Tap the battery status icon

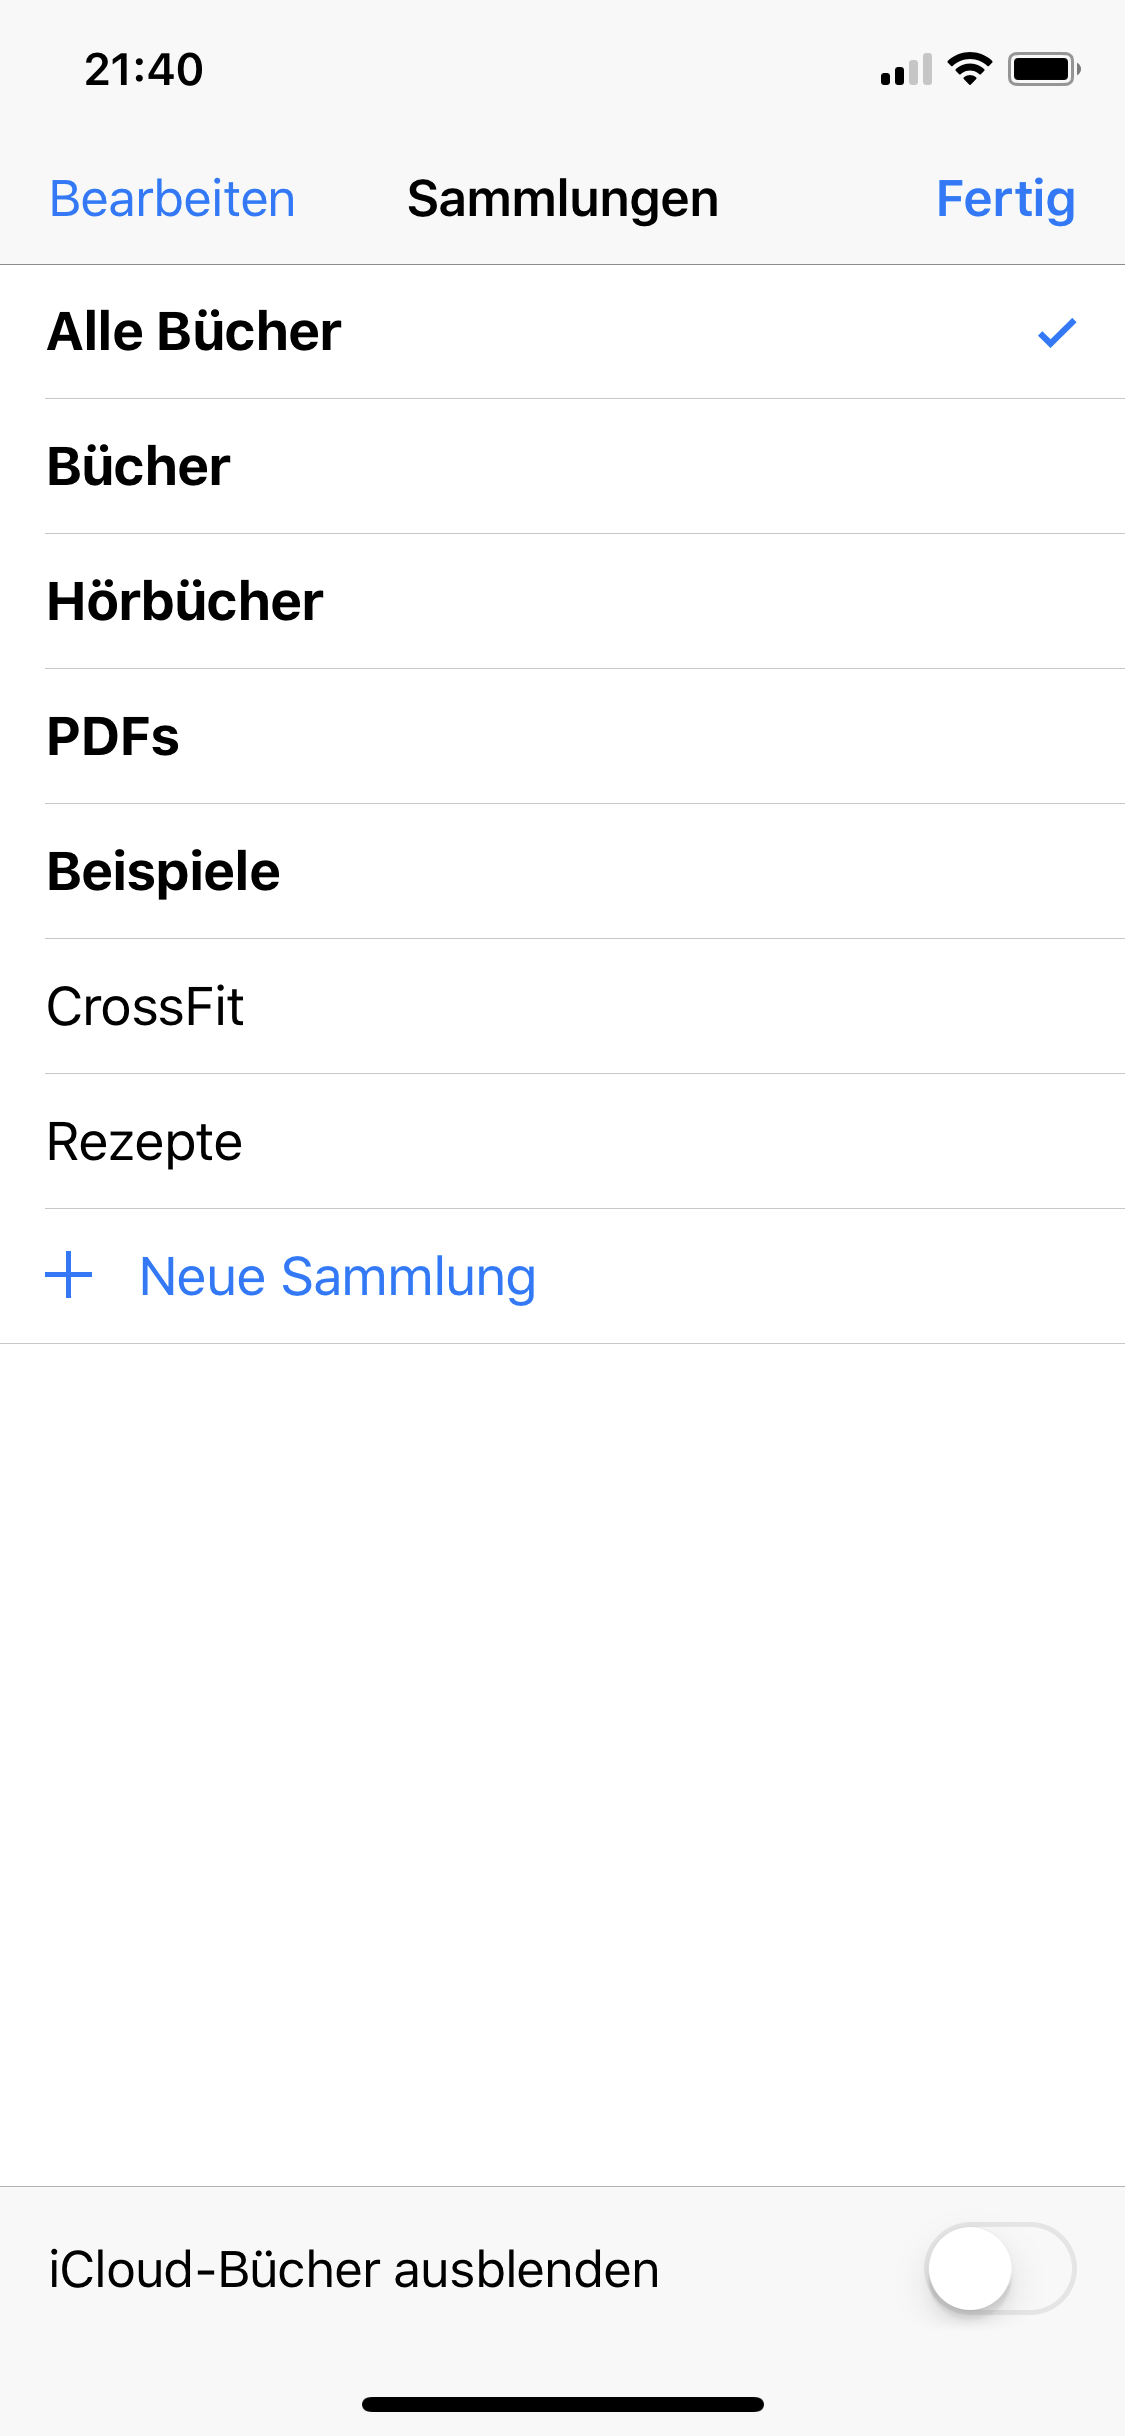(1043, 69)
